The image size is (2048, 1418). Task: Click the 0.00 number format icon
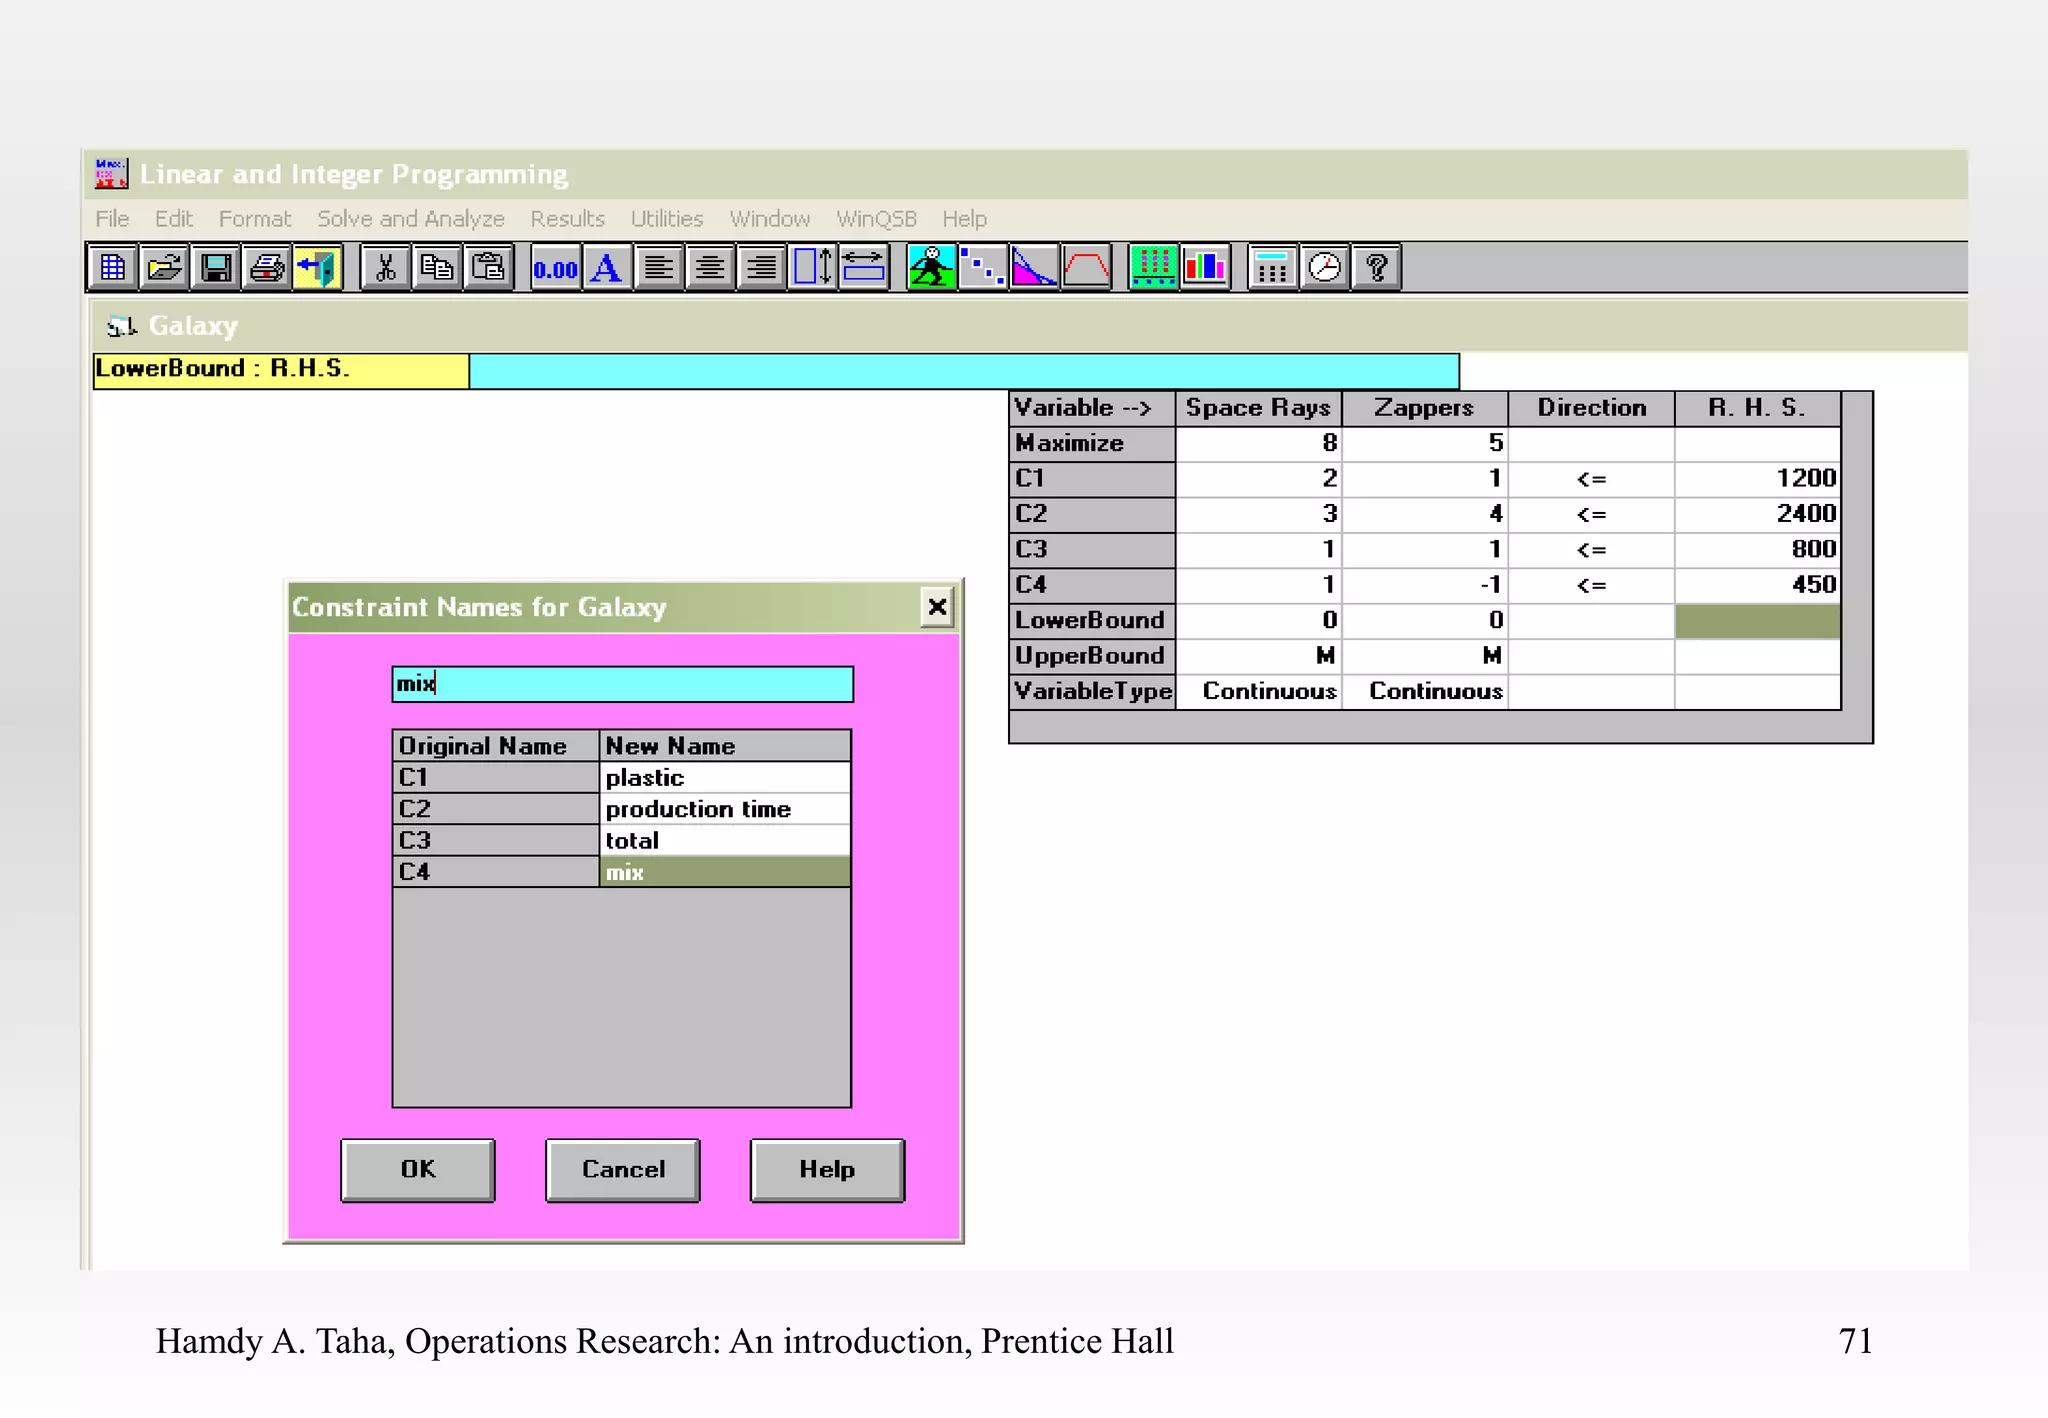(x=555, y=268)
